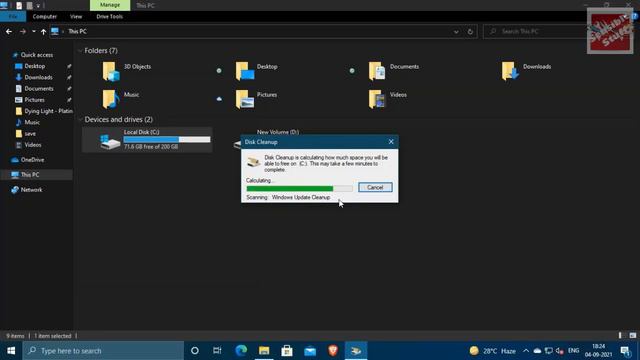
Task: Open the File menu tab
Action: pos(13,16)
